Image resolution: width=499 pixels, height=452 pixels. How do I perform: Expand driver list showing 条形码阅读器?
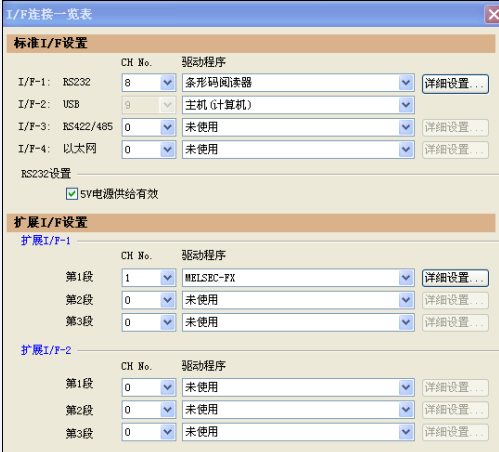[406, 83]
